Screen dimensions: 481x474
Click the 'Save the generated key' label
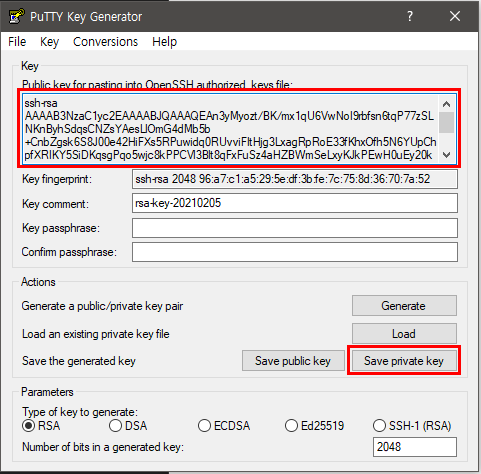point(79,361)
